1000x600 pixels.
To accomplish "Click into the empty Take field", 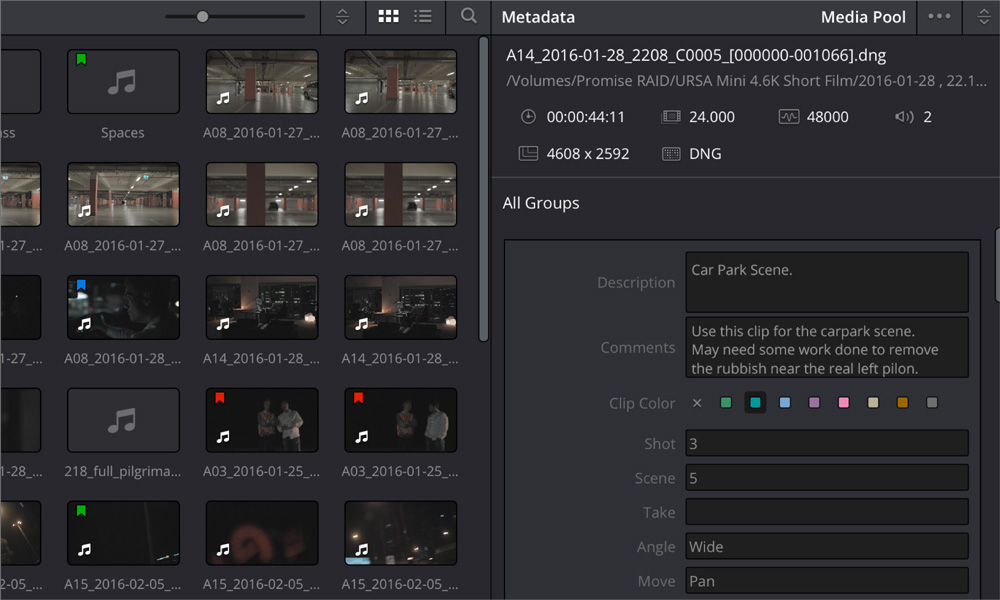I will tap(826, 512).
